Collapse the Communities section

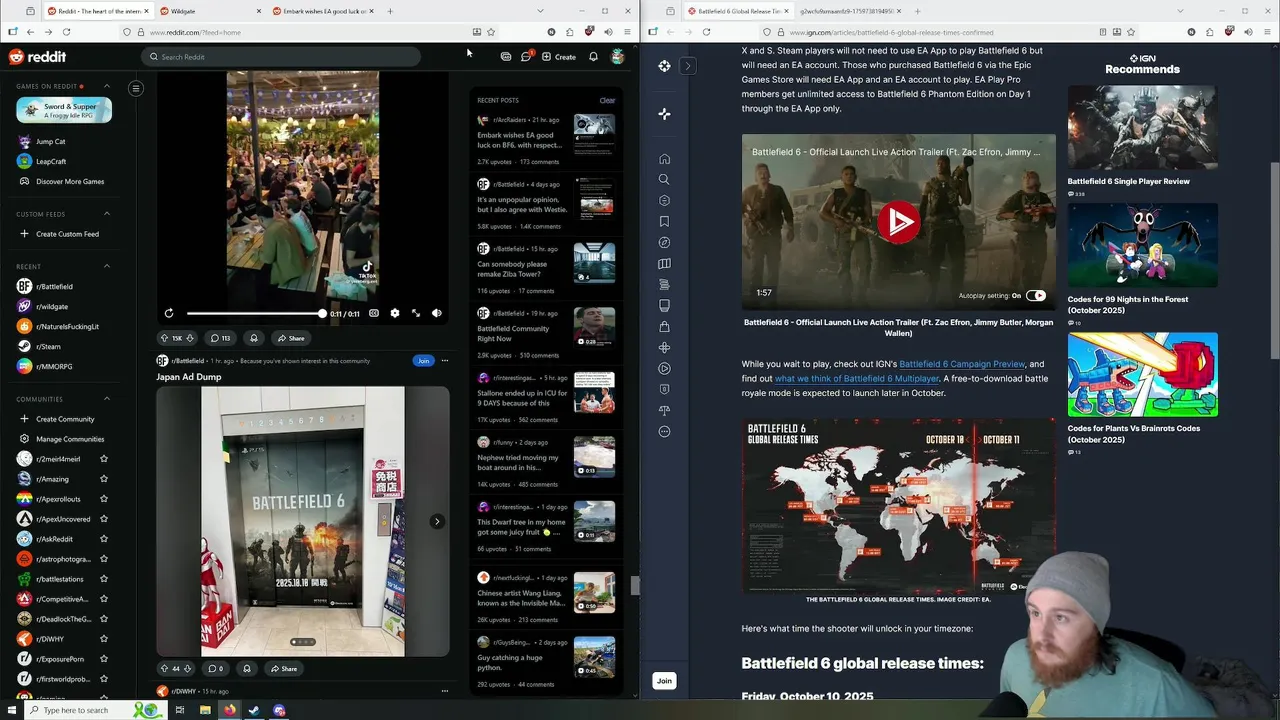pyautogui.click(x=107, y=399)
